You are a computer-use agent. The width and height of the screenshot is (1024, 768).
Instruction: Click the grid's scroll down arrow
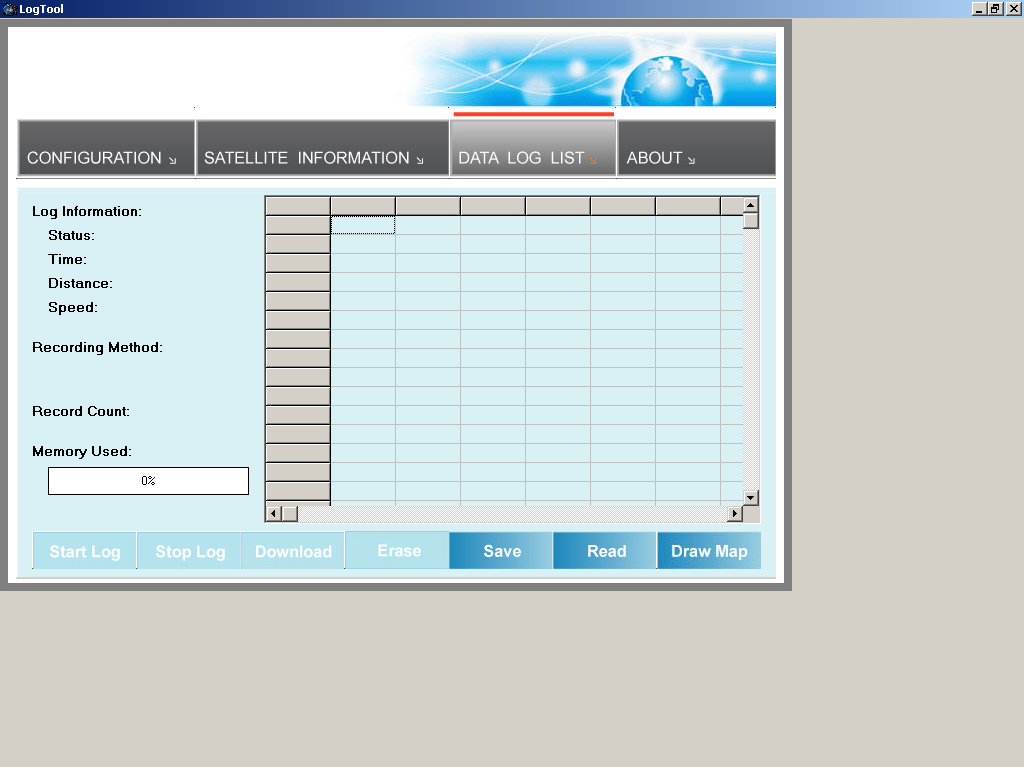pos(751,497)
